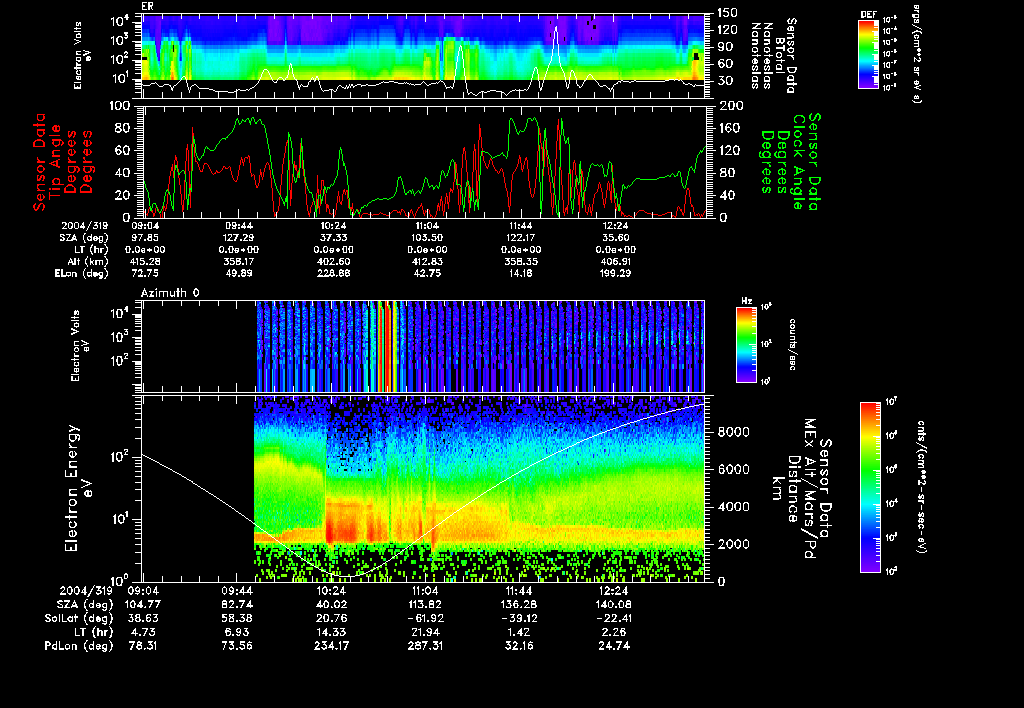Click ELon value 199.29
The height and width of the screenshot is (708, 1024).
point(615,273)
